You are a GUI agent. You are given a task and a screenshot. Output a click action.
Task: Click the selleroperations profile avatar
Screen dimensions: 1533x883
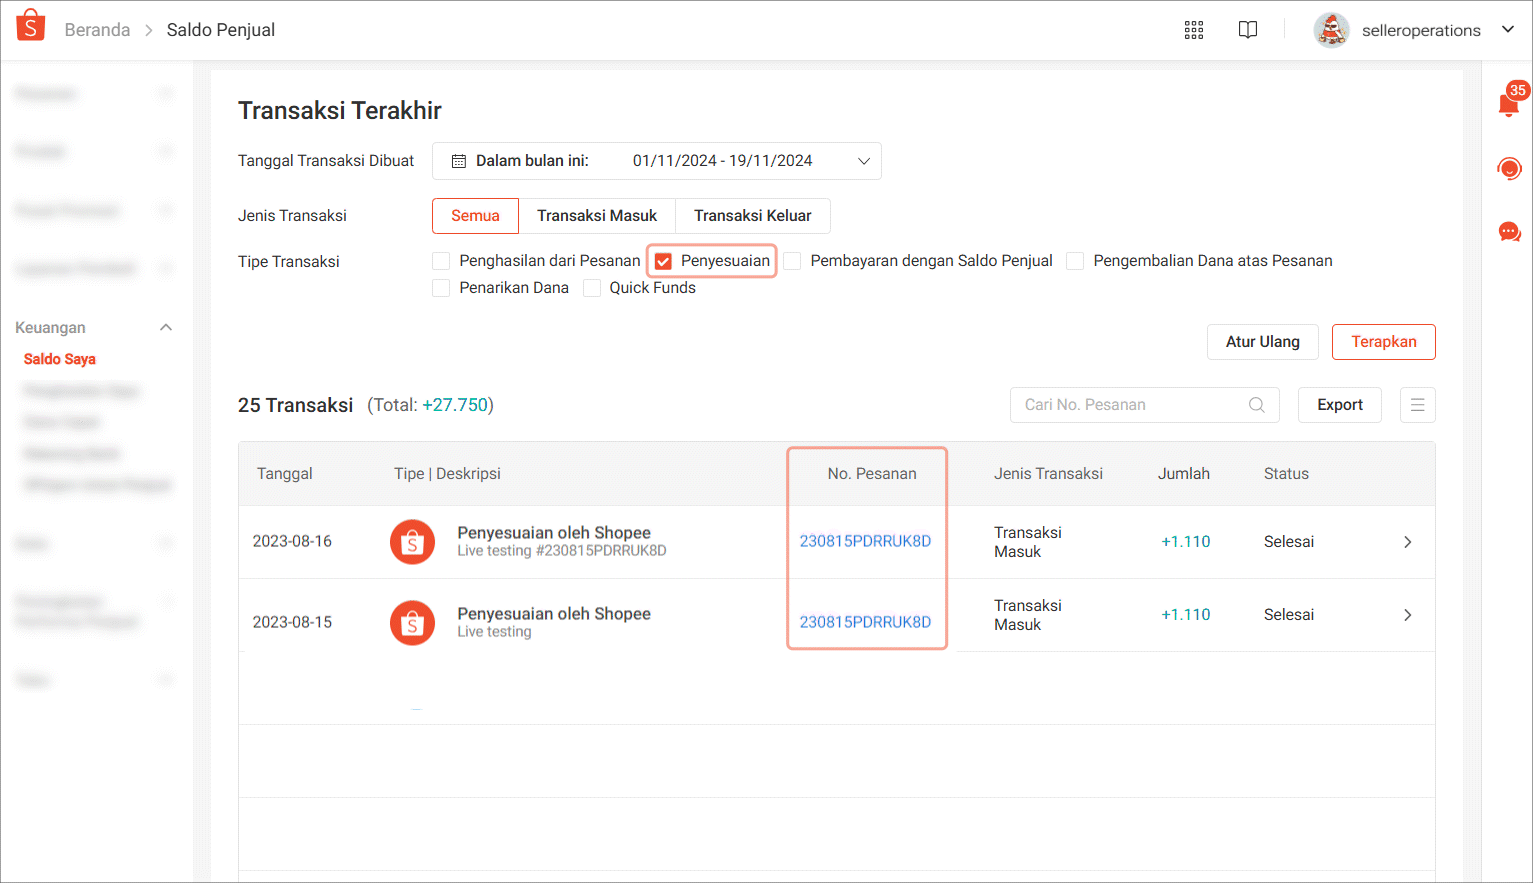(x=1331, y=30)
